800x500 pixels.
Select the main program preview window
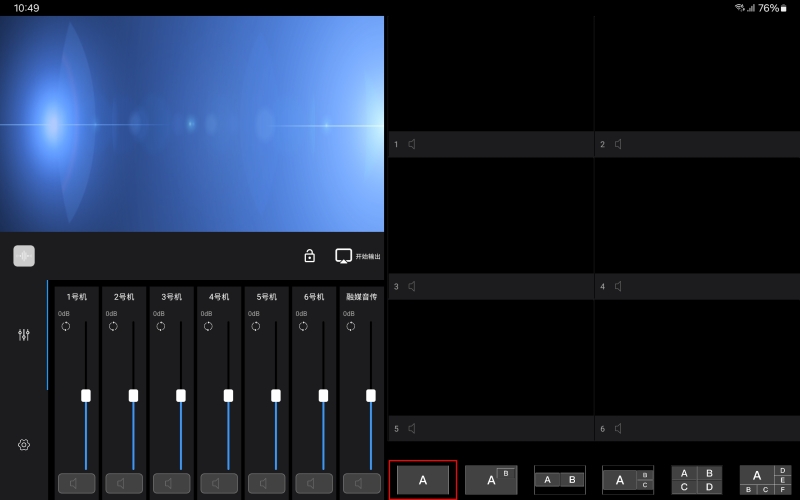point(192,124)
